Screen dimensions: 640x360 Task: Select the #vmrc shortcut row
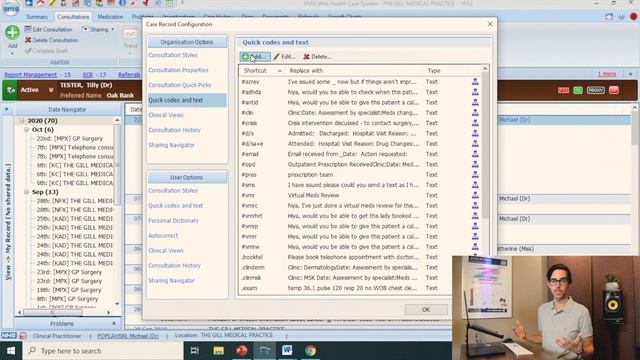tap(359, 206)
